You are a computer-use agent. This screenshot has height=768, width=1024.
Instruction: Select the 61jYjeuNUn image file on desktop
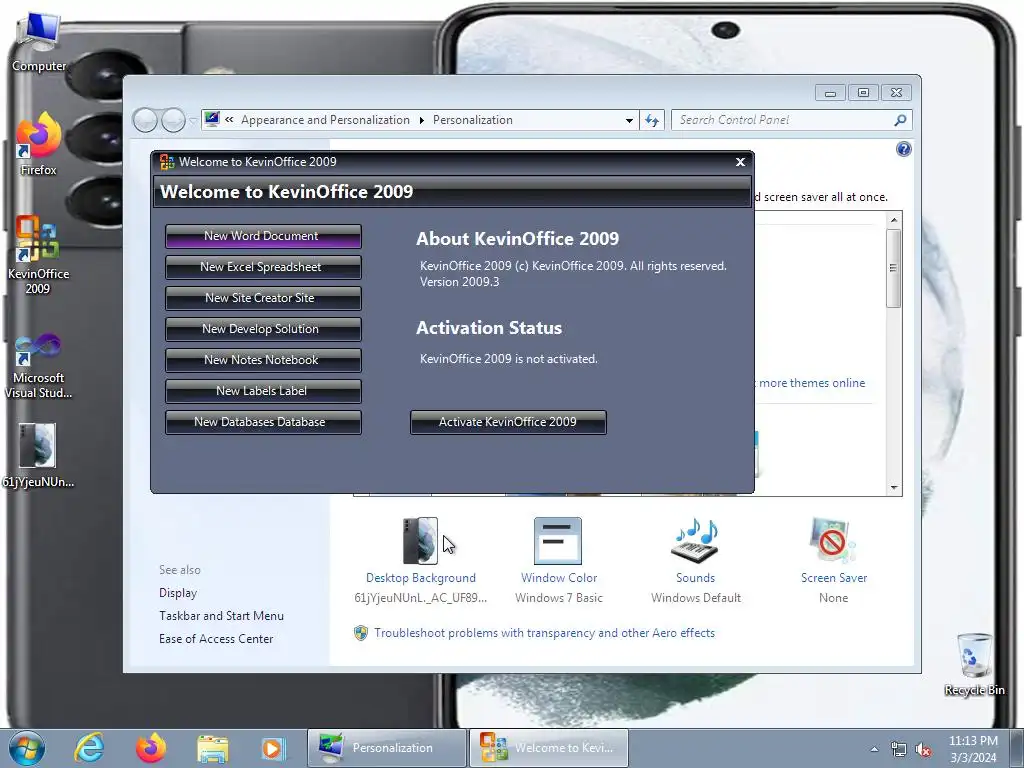click(x=38, y=456)
